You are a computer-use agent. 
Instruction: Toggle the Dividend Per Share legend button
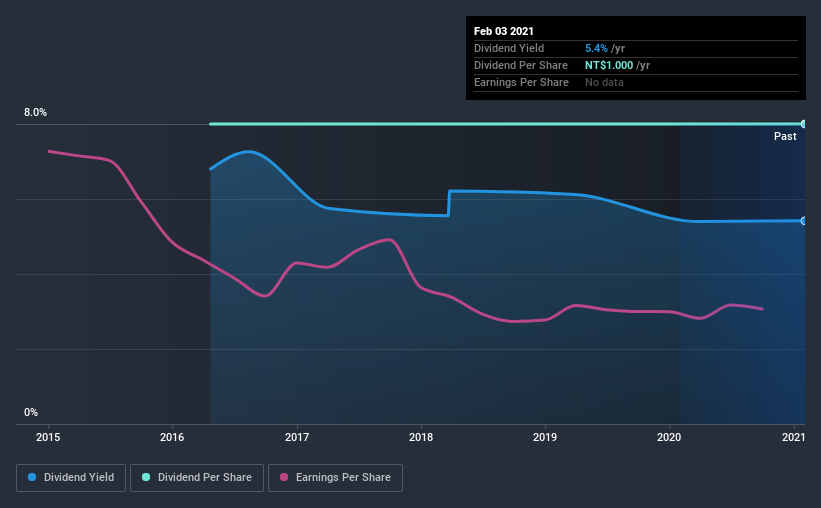pos(197,478)
